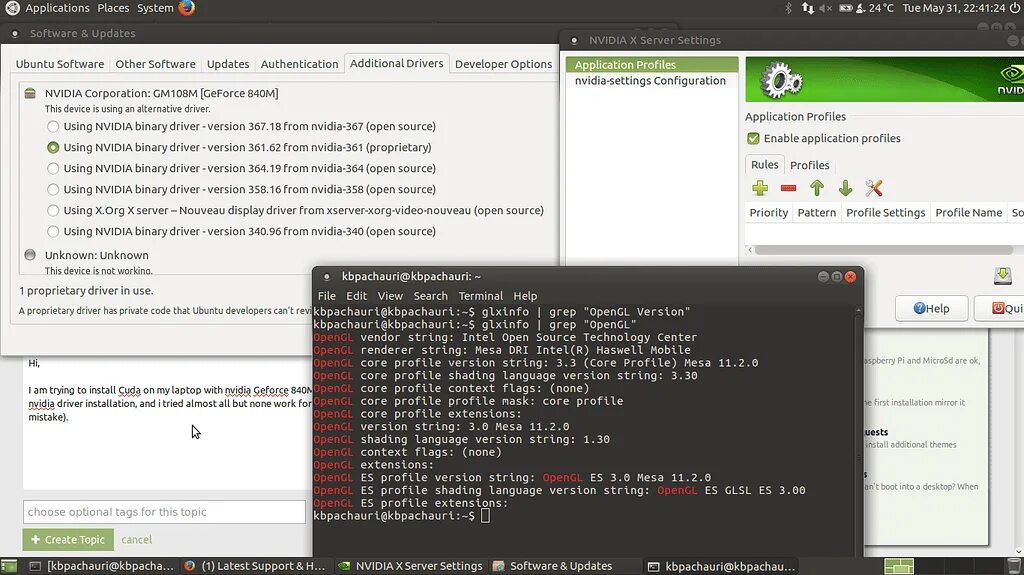This screenshot has width=1024, height=575.
Task: Select NVIDIA driver version 367.18 radio
Action: point(53,126)
